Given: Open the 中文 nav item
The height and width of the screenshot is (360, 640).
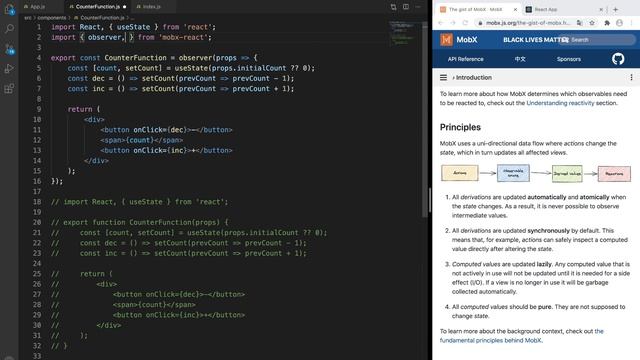Looking at the screenshot, I should pos(520,59).
